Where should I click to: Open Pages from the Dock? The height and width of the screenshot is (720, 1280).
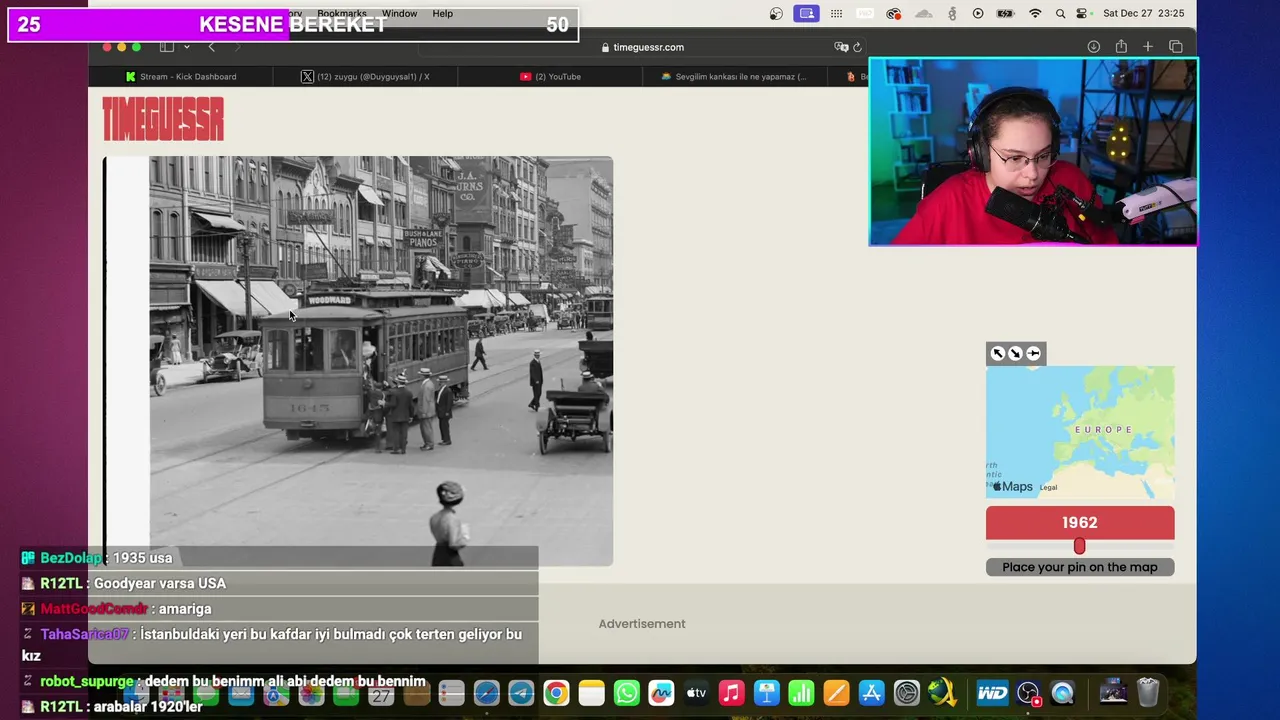pyautogui.click(x=836, y=692)
